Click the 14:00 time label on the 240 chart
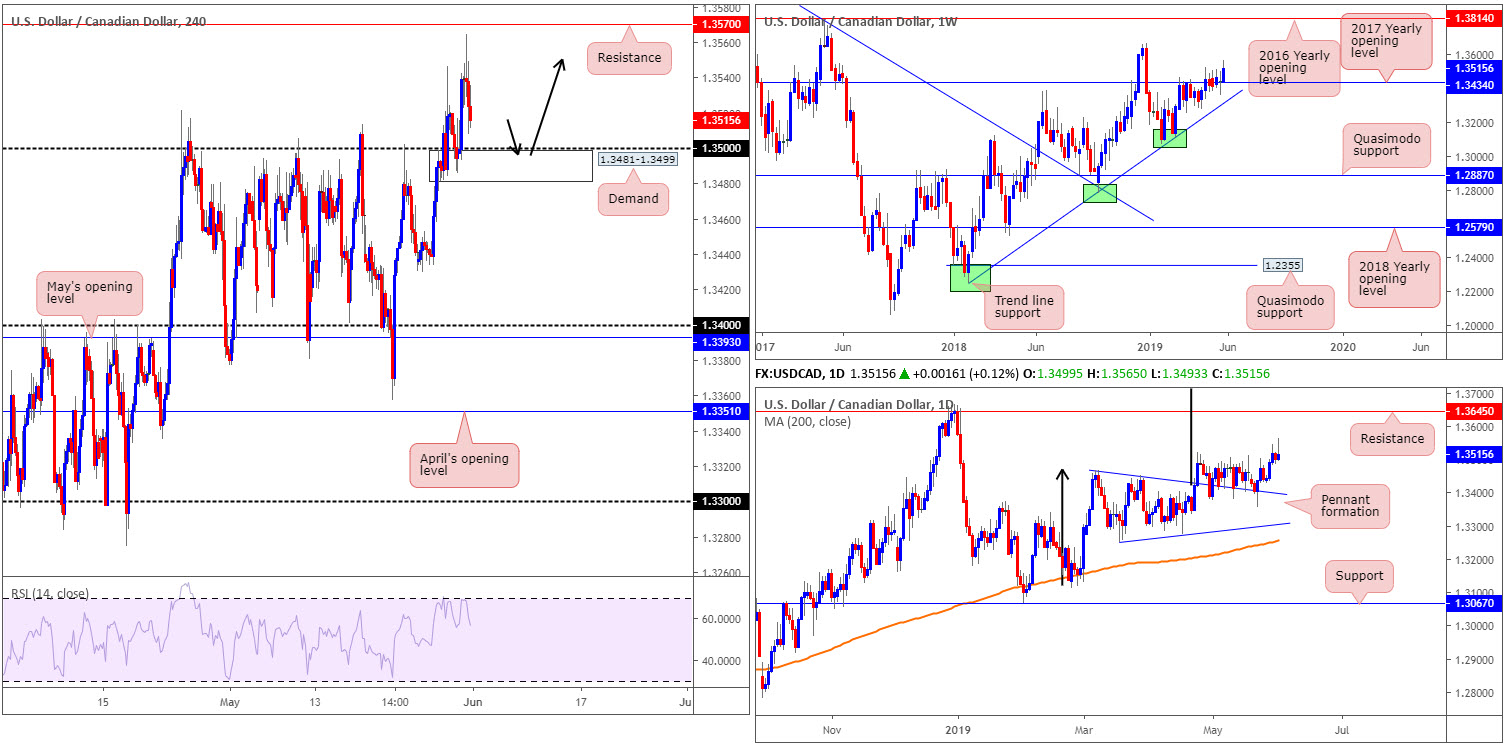Screen dimensions: 1505x744 click(395, 703)
